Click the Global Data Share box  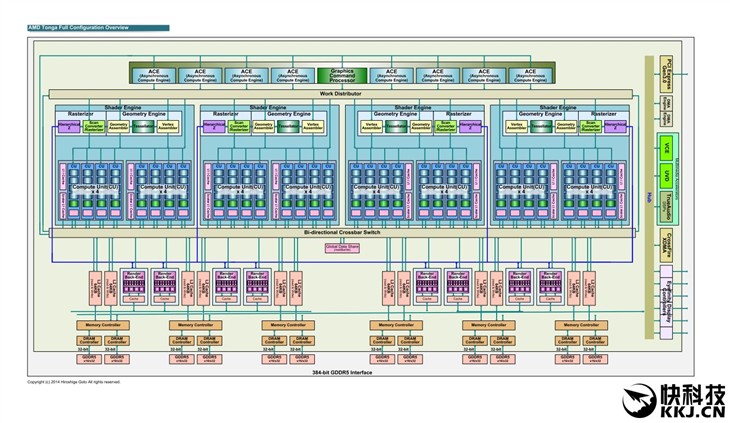(342, 248)
